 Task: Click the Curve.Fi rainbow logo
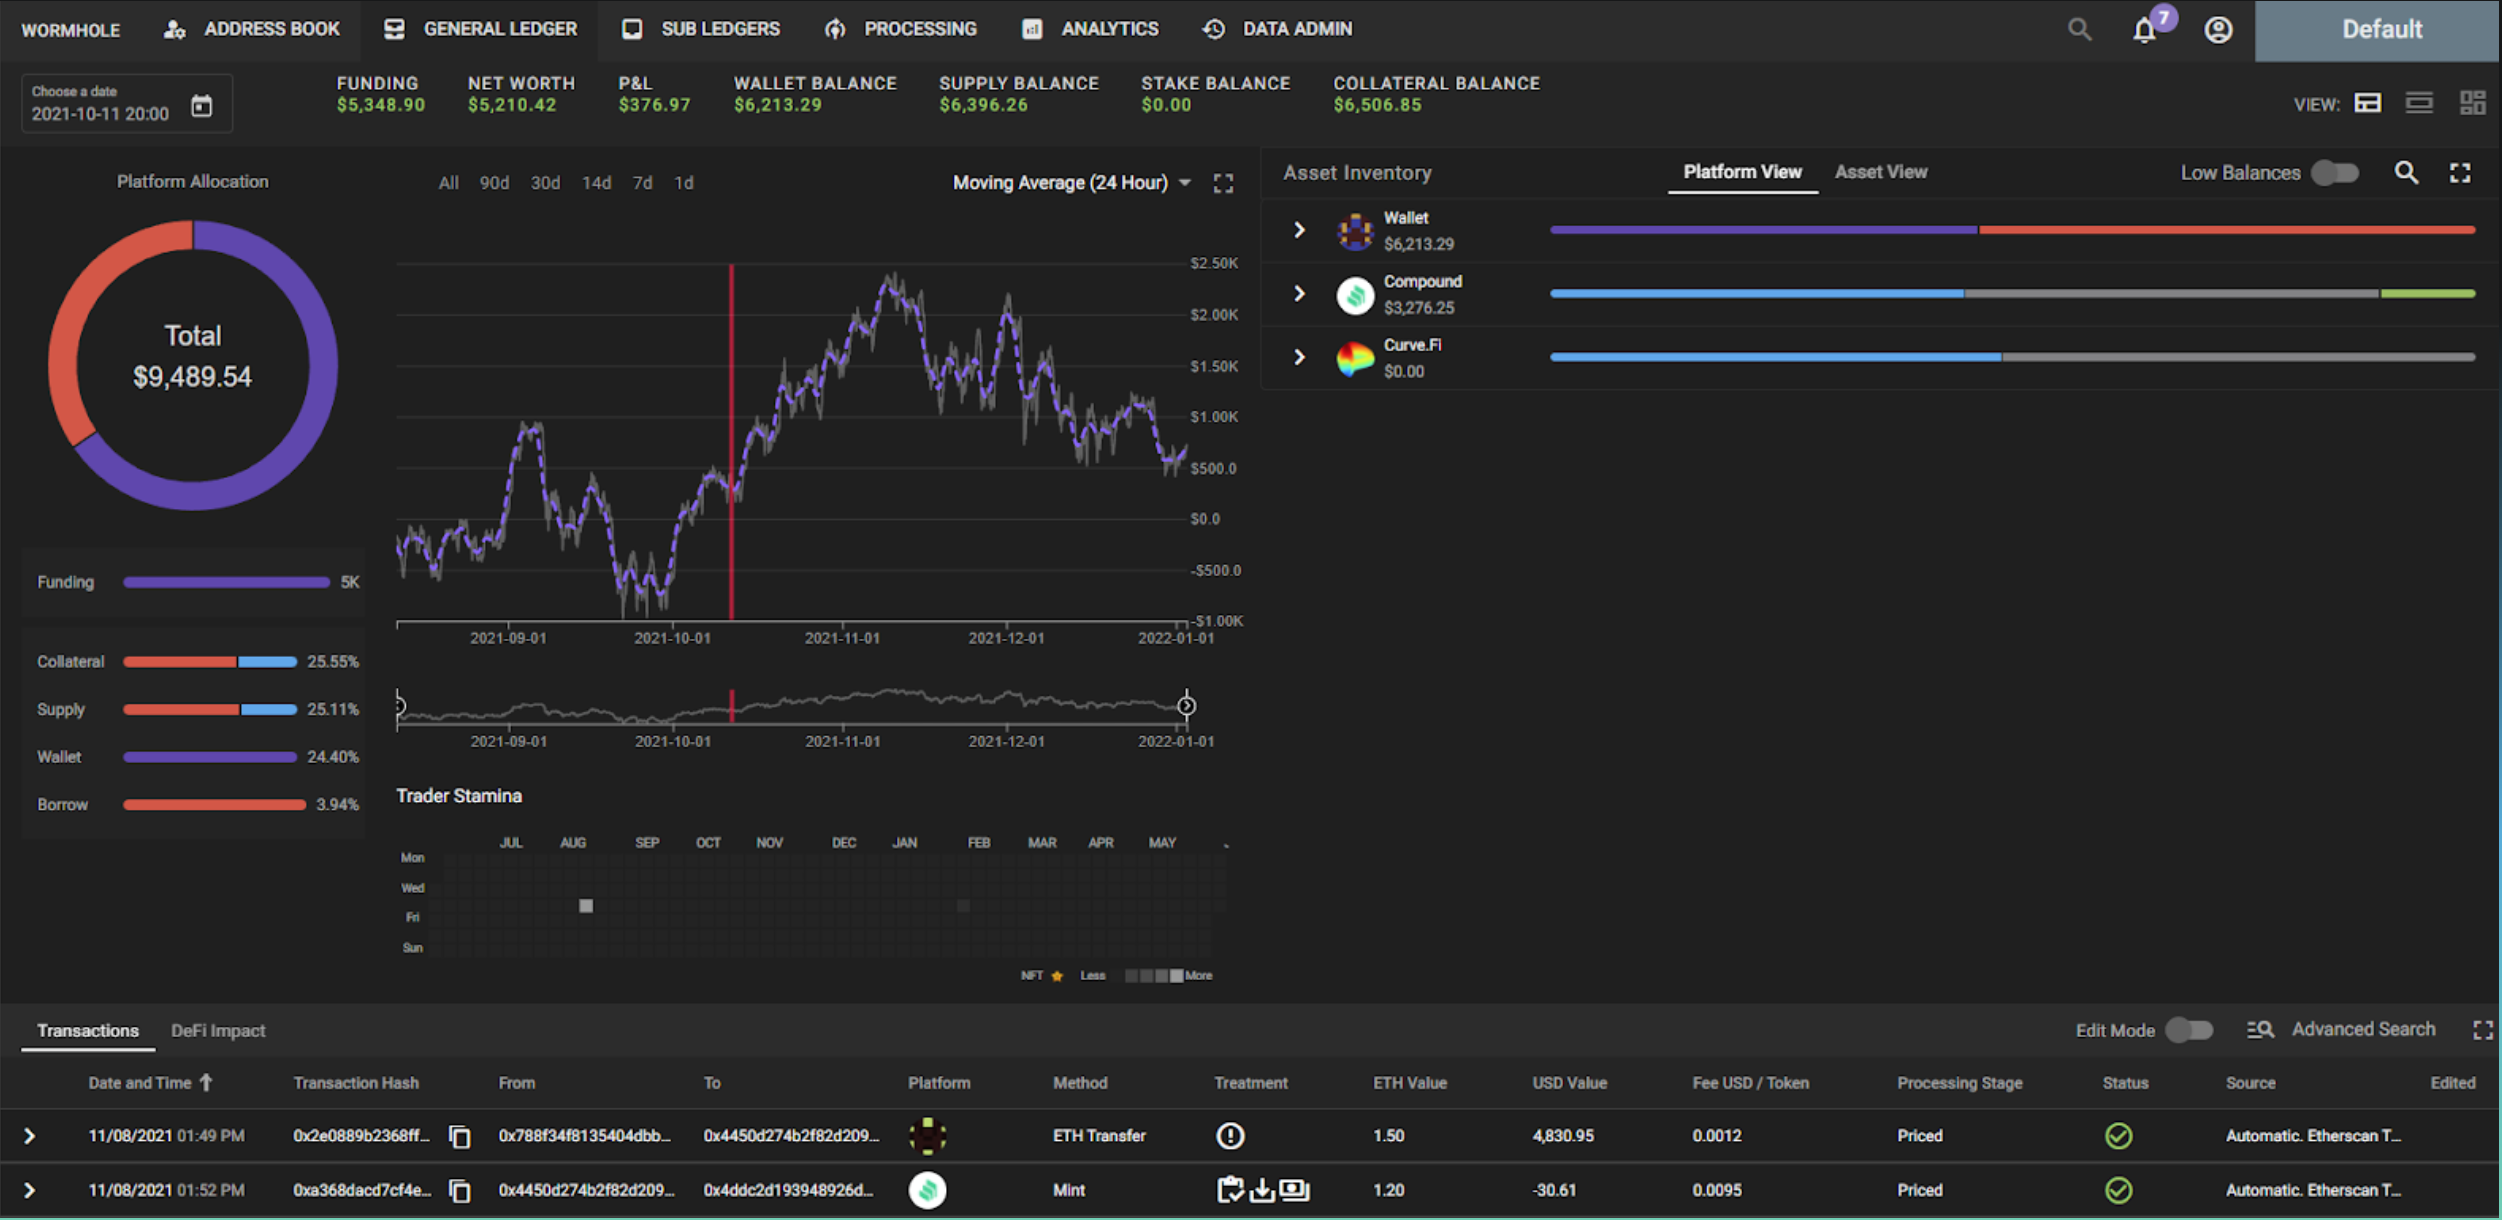coord(1355,358)
